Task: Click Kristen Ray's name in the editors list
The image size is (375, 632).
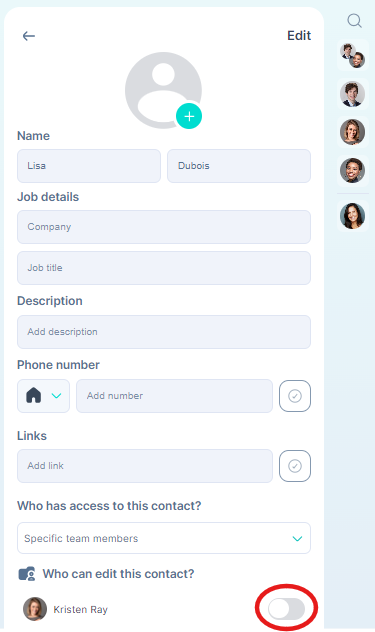Action: coord(81,609)
